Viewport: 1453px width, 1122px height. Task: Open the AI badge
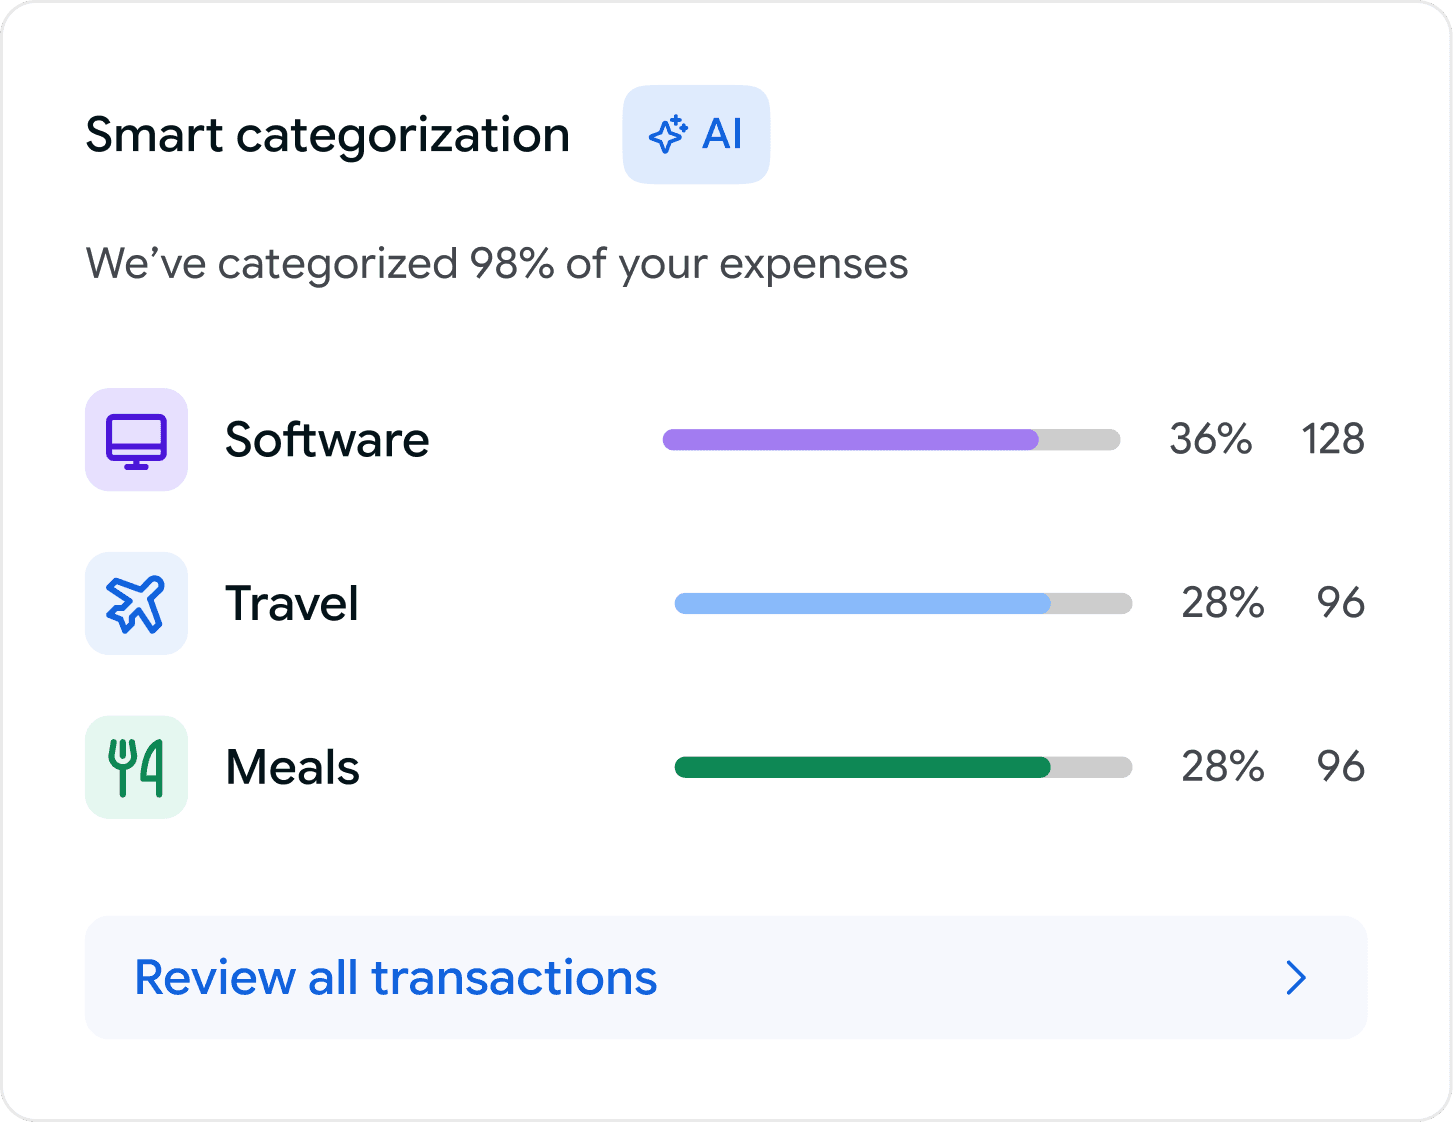pyautogui.click(x=696, y=135)
